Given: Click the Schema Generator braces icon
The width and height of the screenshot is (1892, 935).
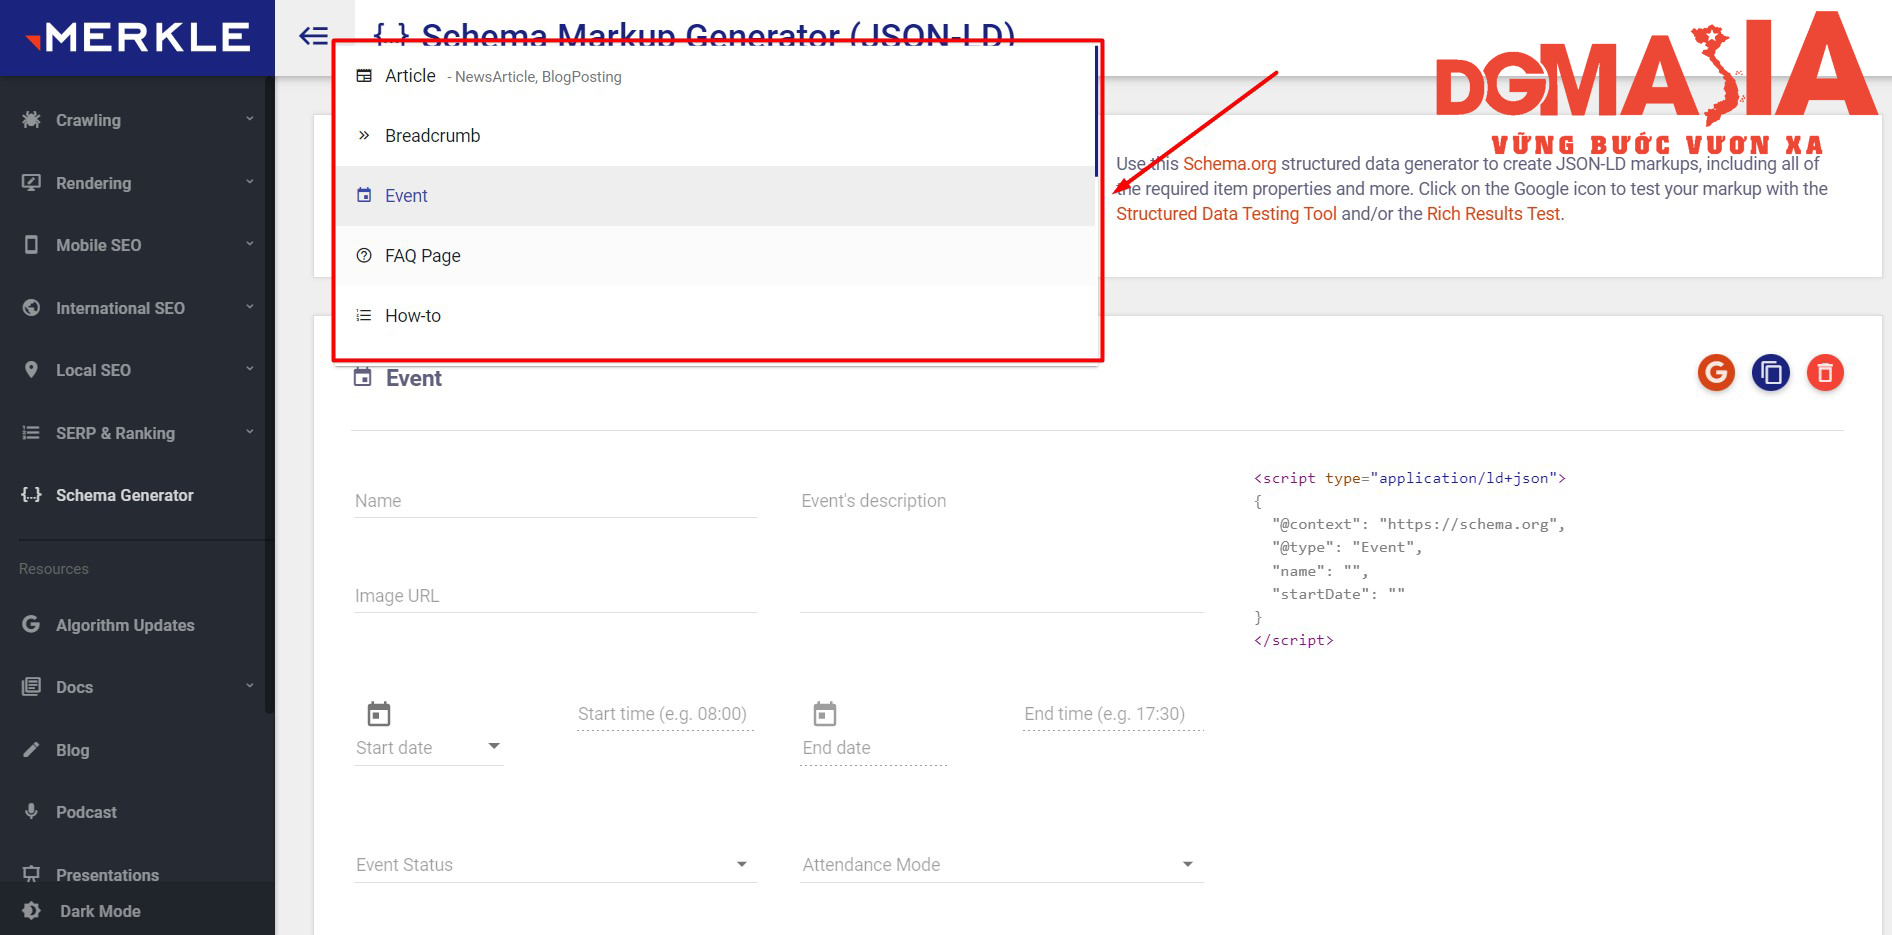Looking at the screenshot, I should [x=32, y=495].
